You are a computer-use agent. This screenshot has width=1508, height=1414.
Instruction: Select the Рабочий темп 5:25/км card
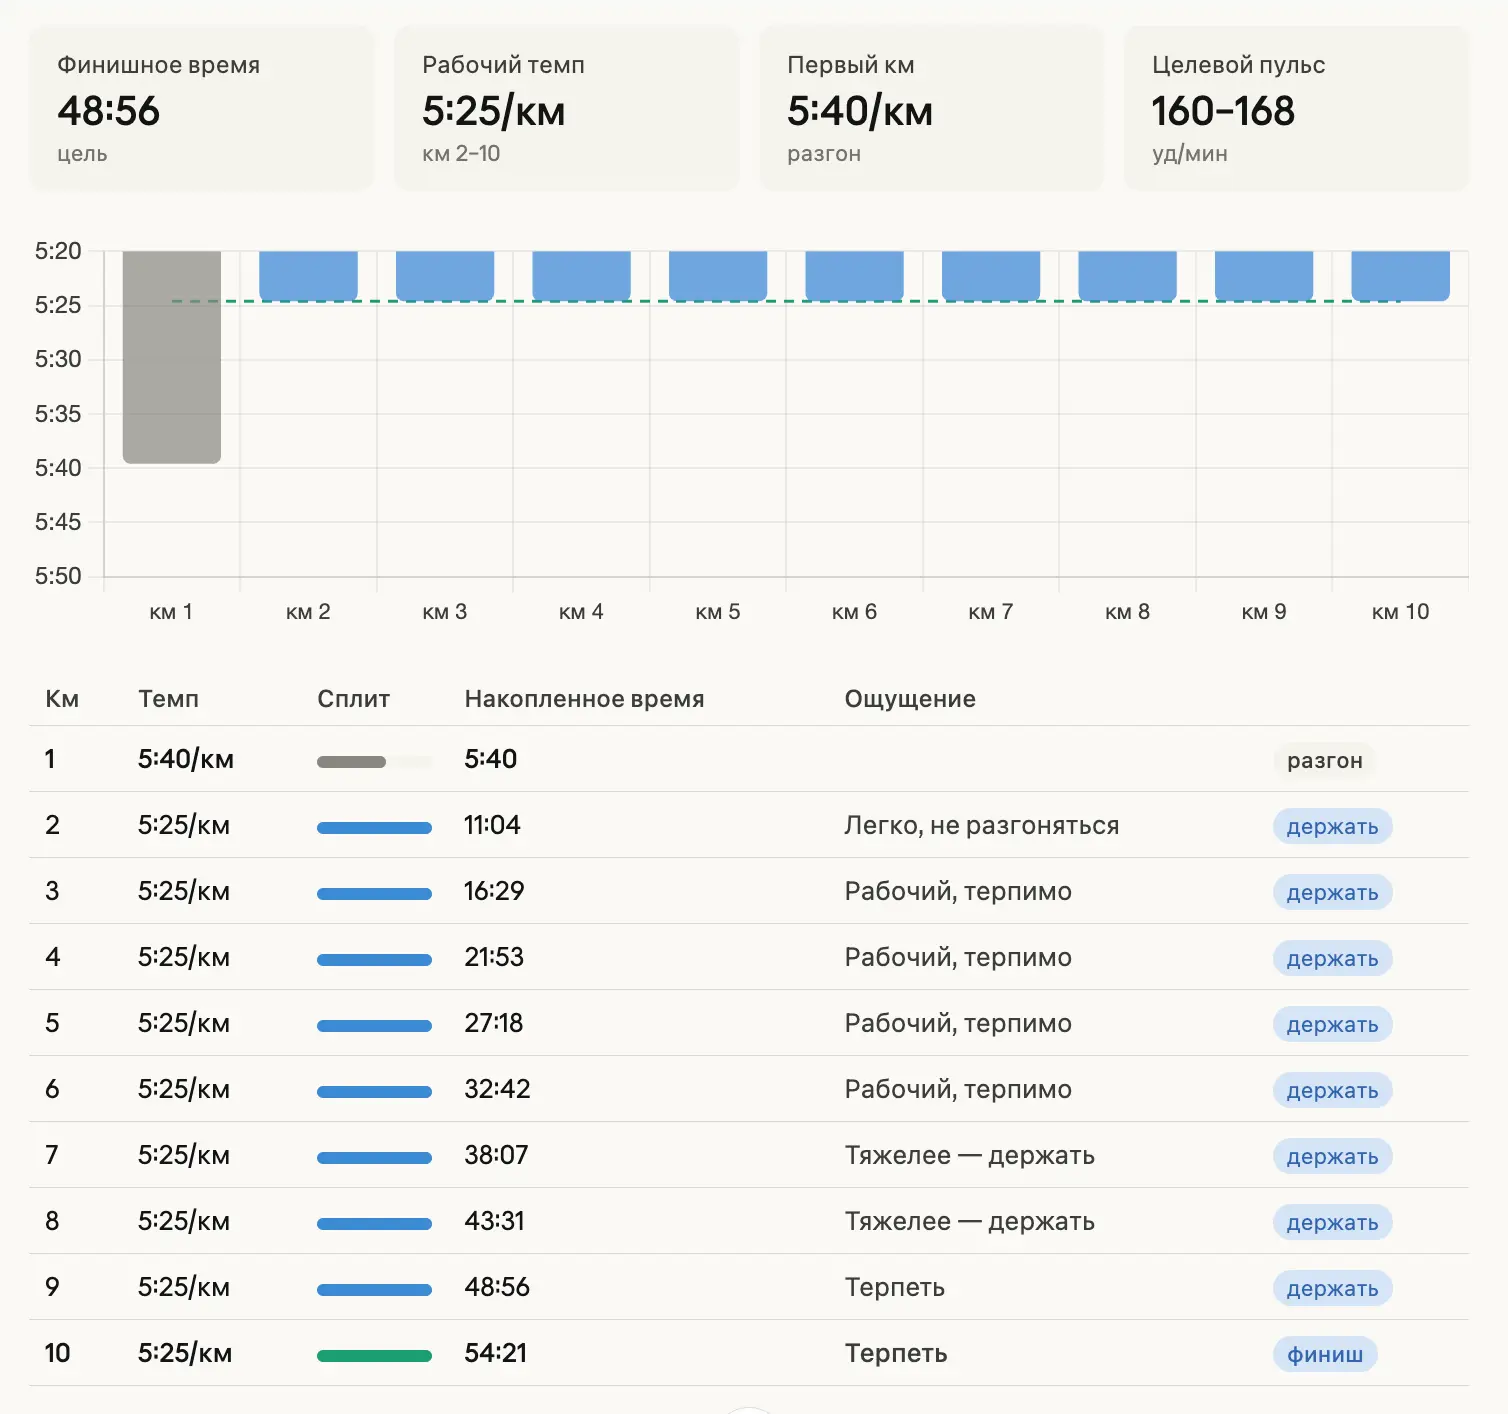[x=566, y=109]
